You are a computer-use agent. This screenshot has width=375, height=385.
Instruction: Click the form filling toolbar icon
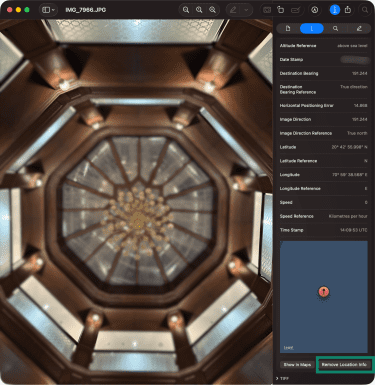point(267,10)
